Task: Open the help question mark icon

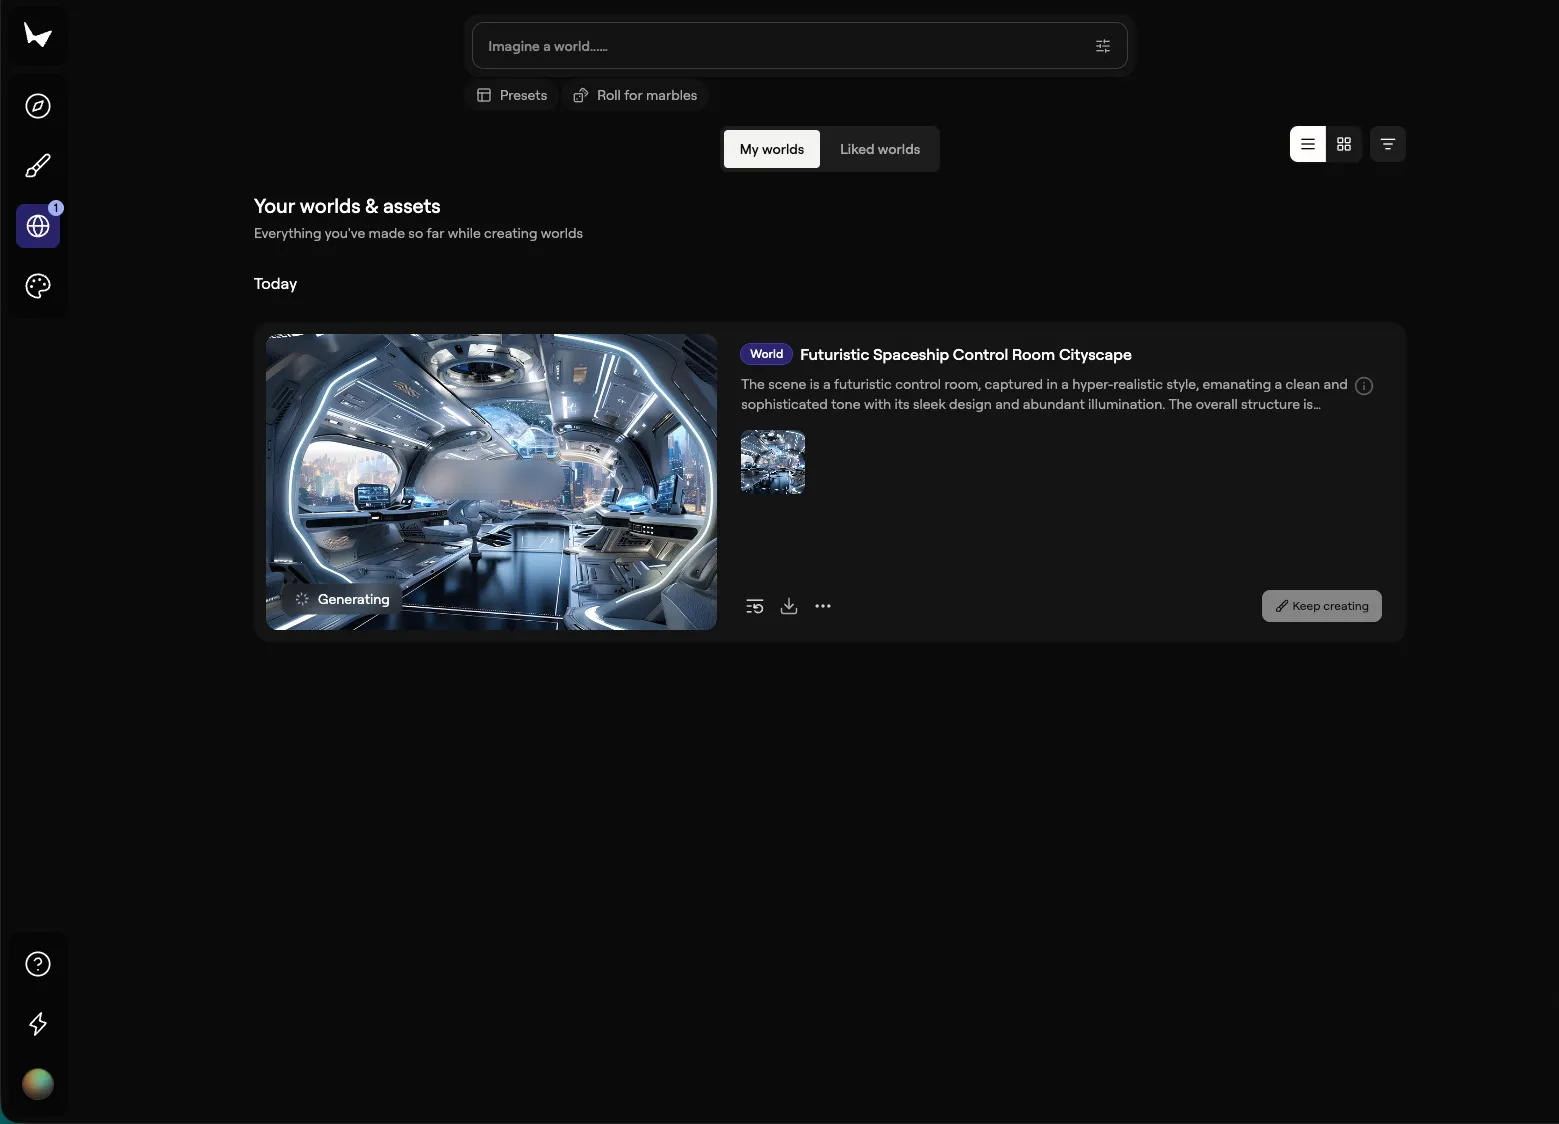Action: coord(38,964)
